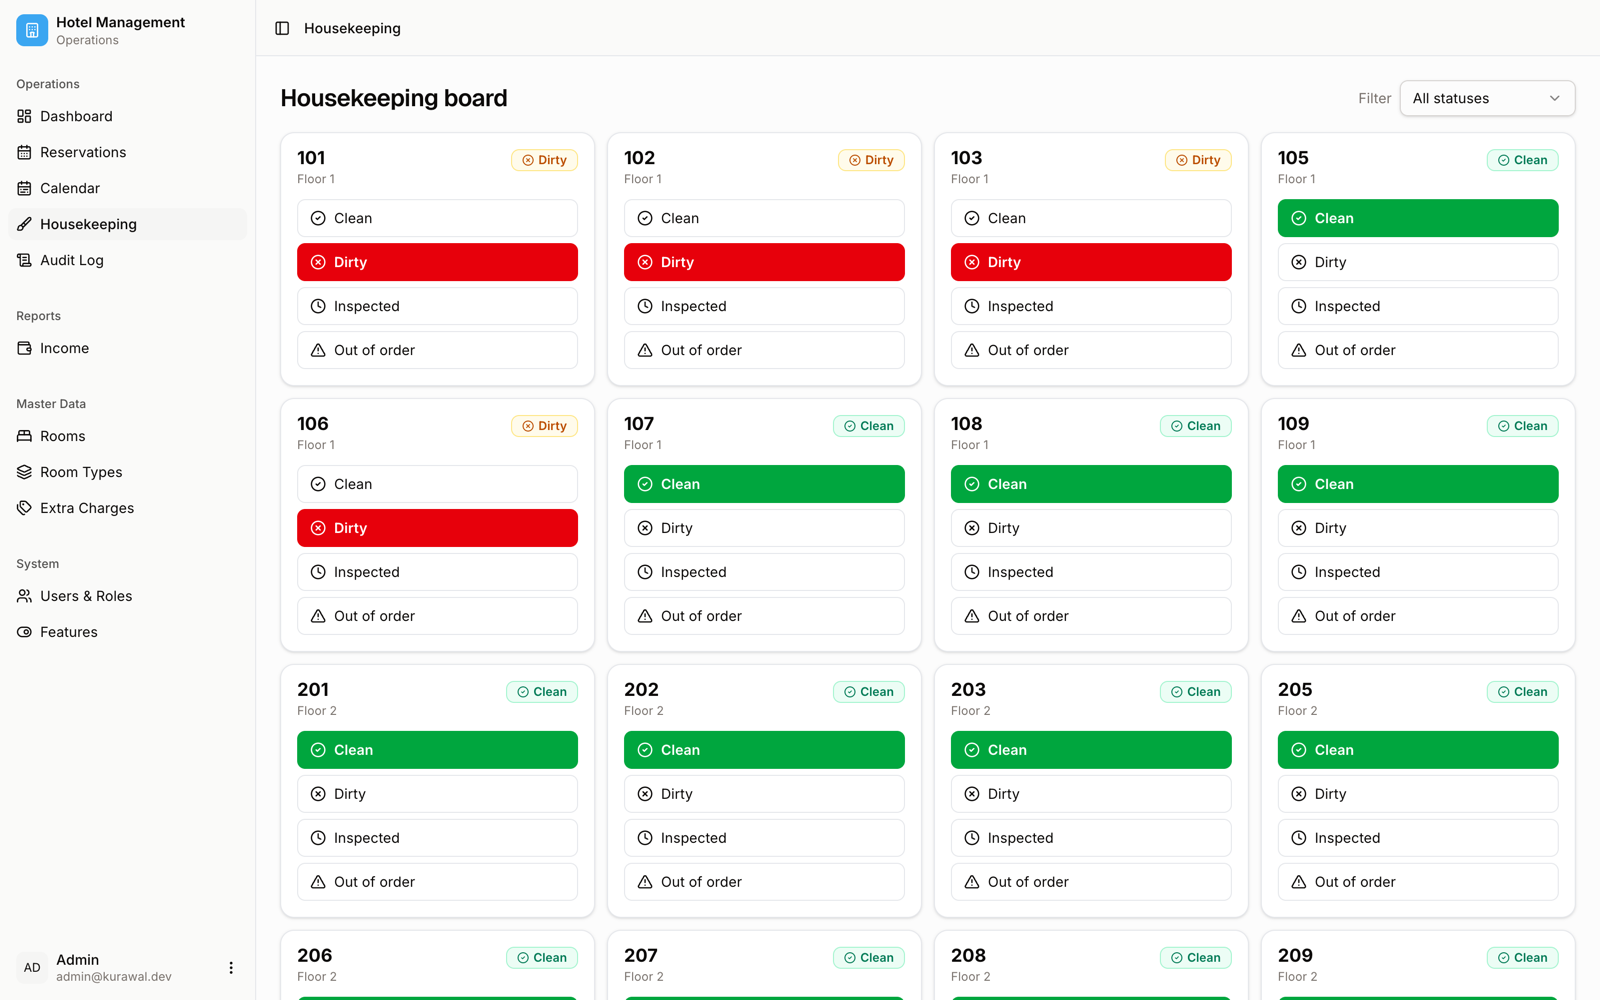Set room 101 status to Clean

pos(437,218)
